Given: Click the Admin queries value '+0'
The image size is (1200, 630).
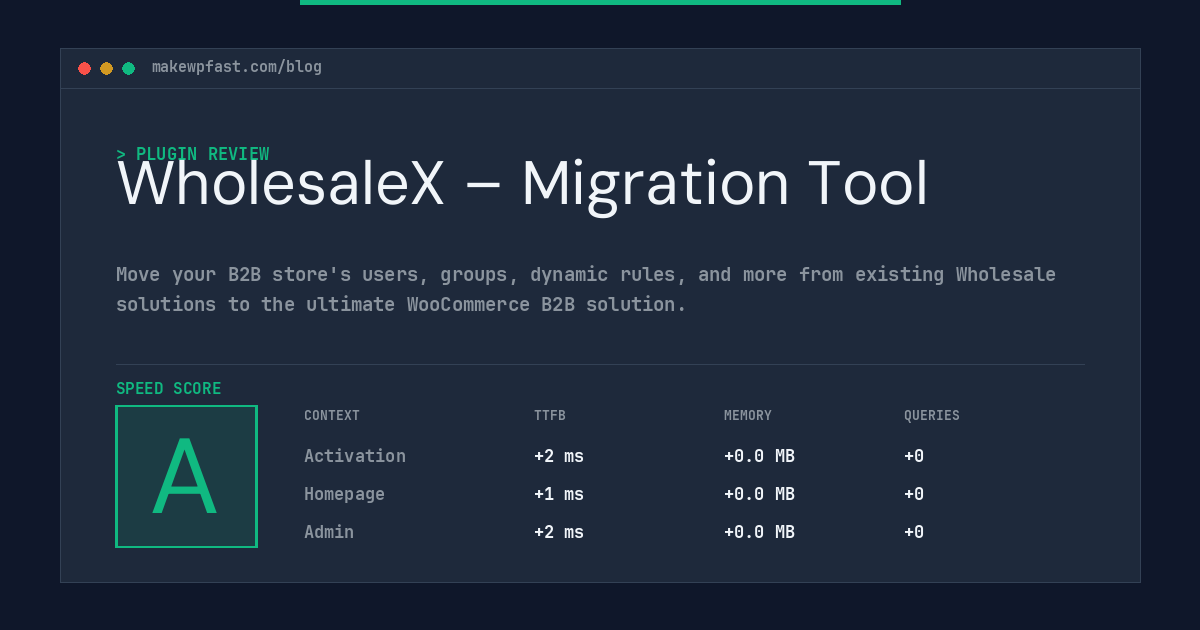Looking at the screenshot, I should coord(914,532).
